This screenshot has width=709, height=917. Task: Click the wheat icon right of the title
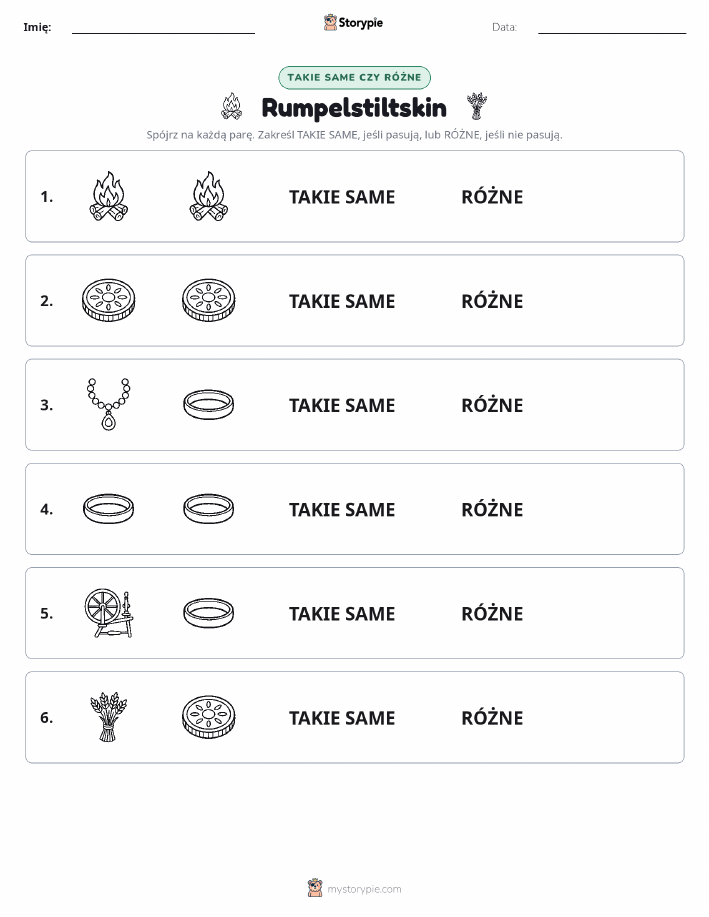pos(477,106)
